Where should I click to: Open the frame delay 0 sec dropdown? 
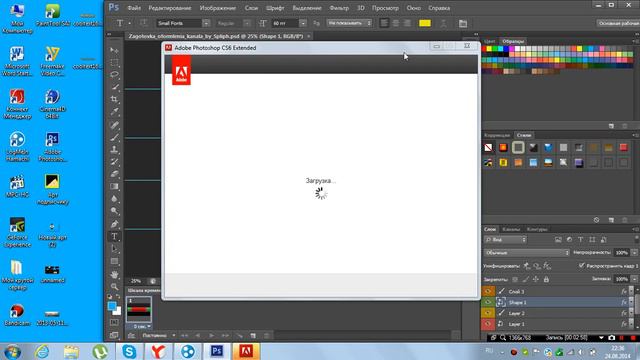142,327
